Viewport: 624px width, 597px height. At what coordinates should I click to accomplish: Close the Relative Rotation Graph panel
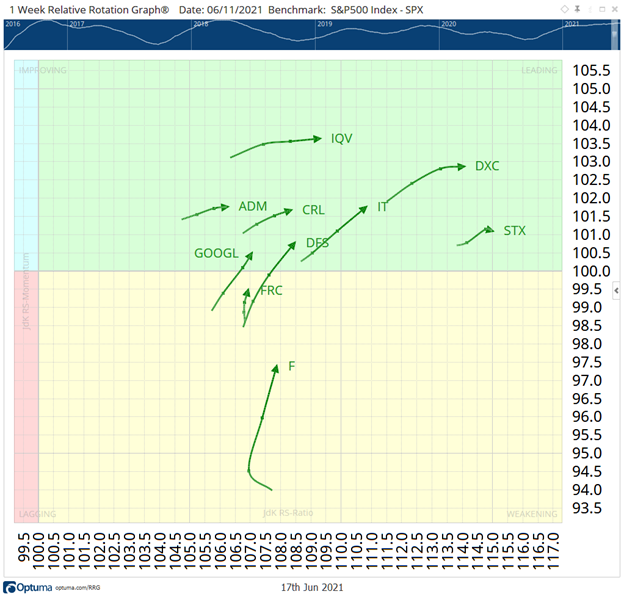[614, 9]
